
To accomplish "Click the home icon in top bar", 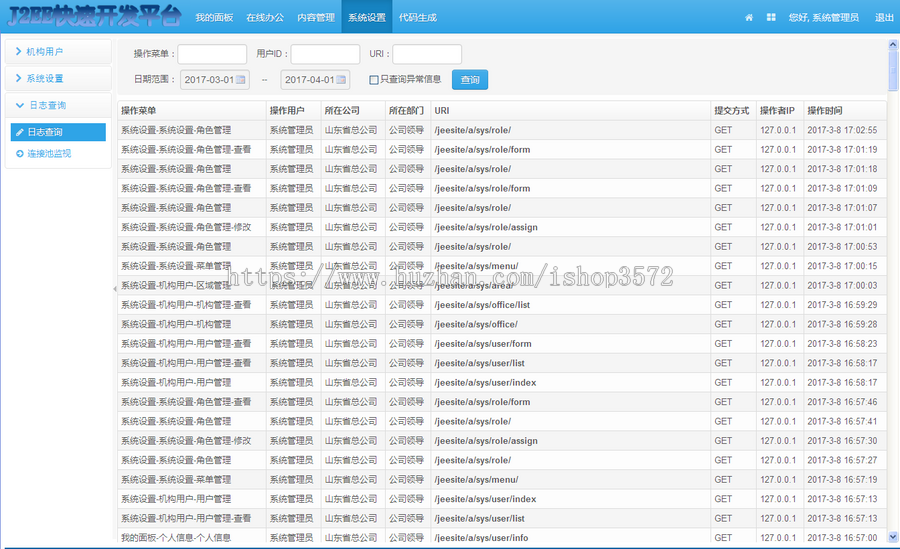I will (x=748, y=18).
